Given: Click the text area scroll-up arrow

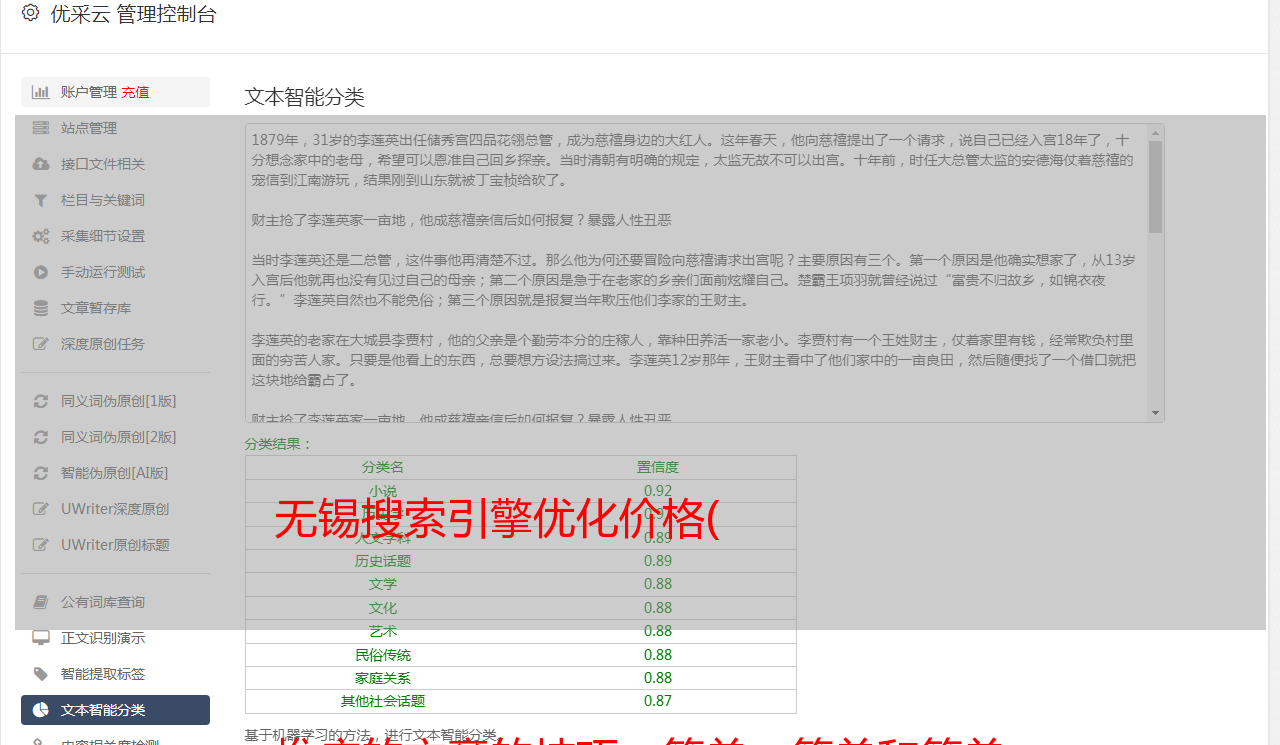Looking at the screenshot, I should coord(1156,132).
